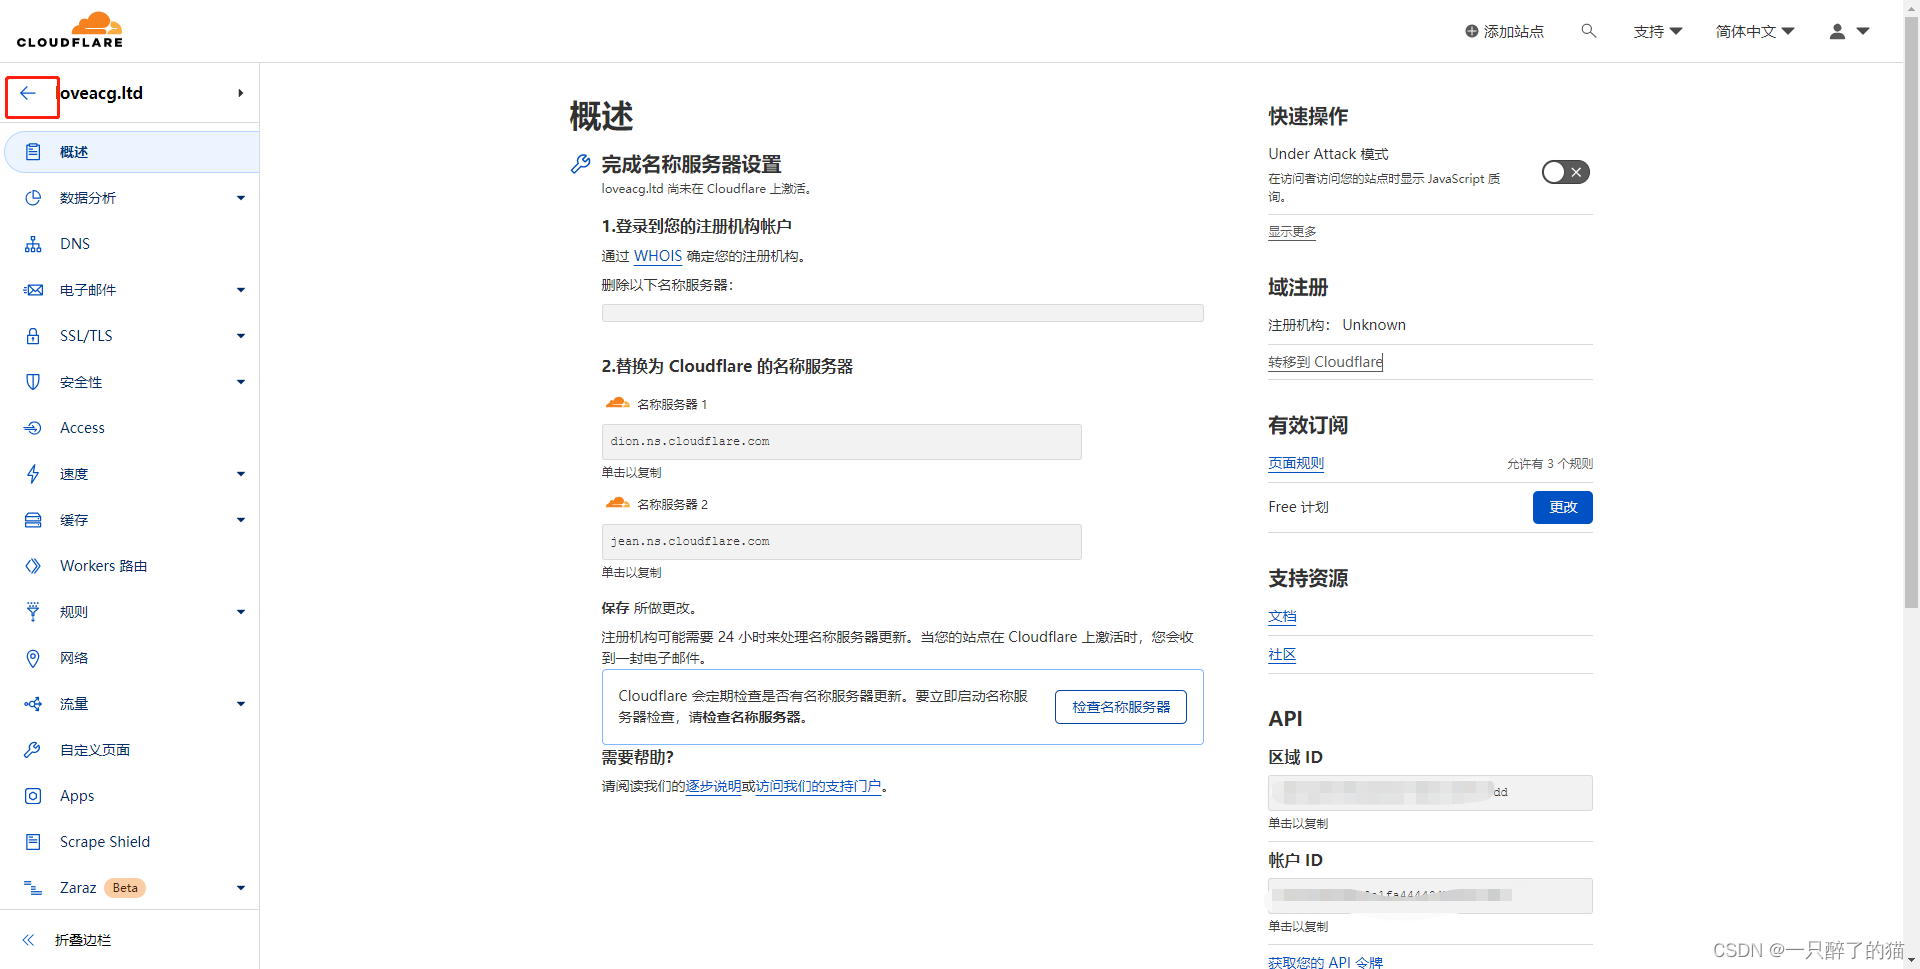Open the 简体中文 language dropdown
1920x969 pixels.
[x=1755, y=31]
